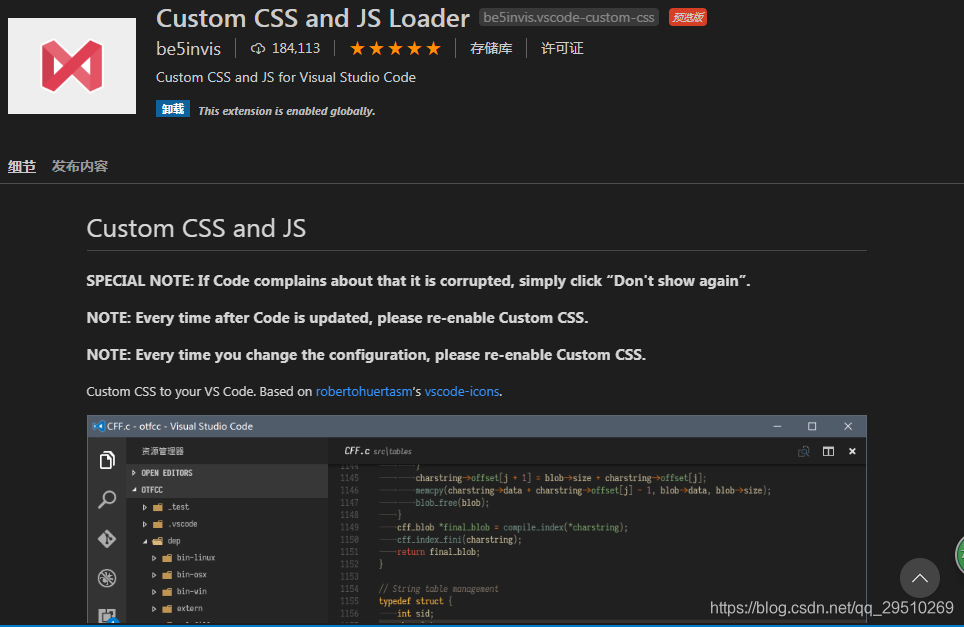Select the extern folder name
The height and width of the screenshot is (627, 964).
(189, 609)
